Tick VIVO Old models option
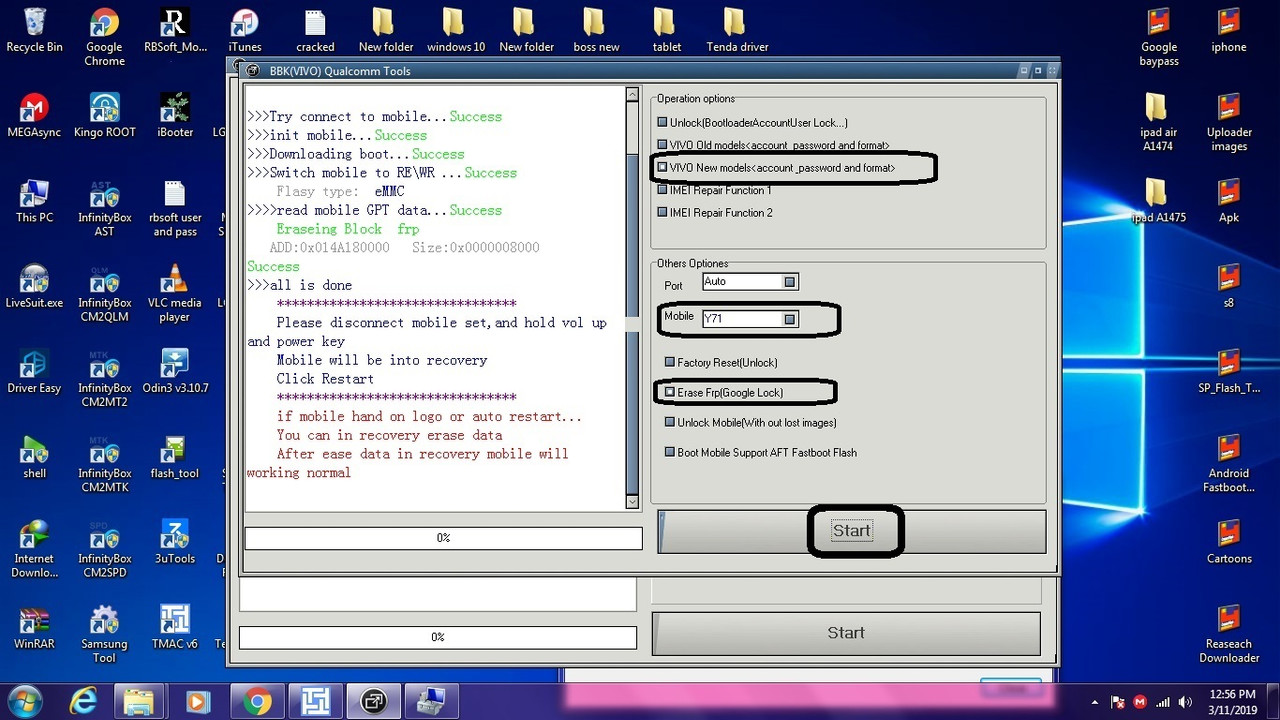Screen dimensions: 1280x720 click(x=662, y=145)
